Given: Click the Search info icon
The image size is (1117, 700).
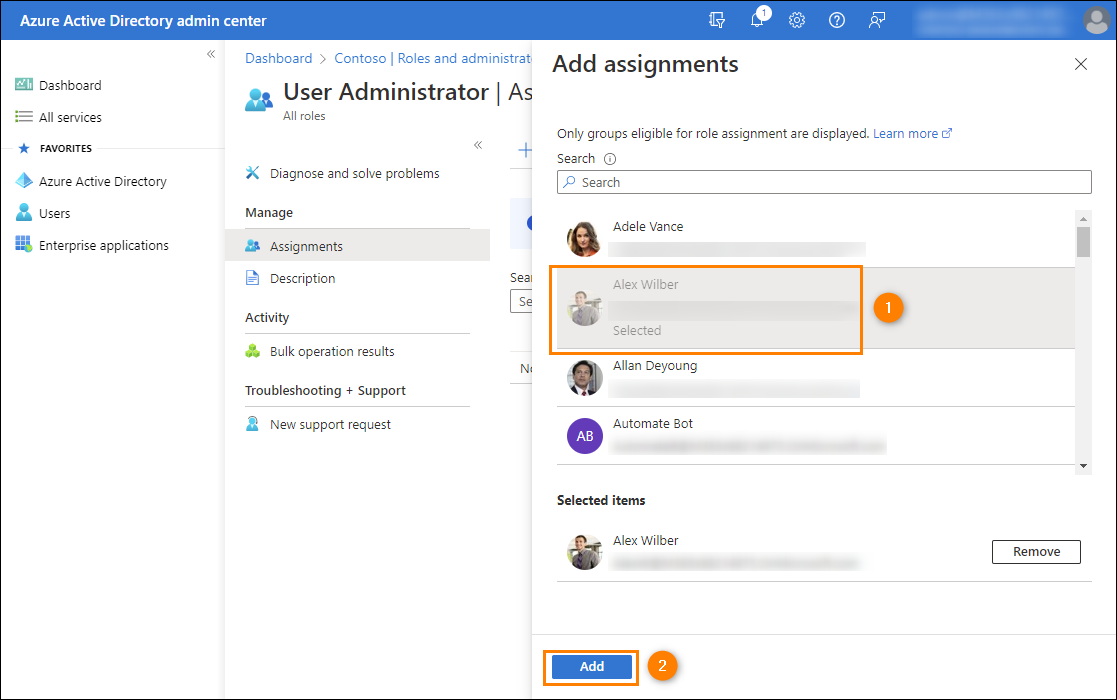Looking at the screenshot, I should (610, 159).
